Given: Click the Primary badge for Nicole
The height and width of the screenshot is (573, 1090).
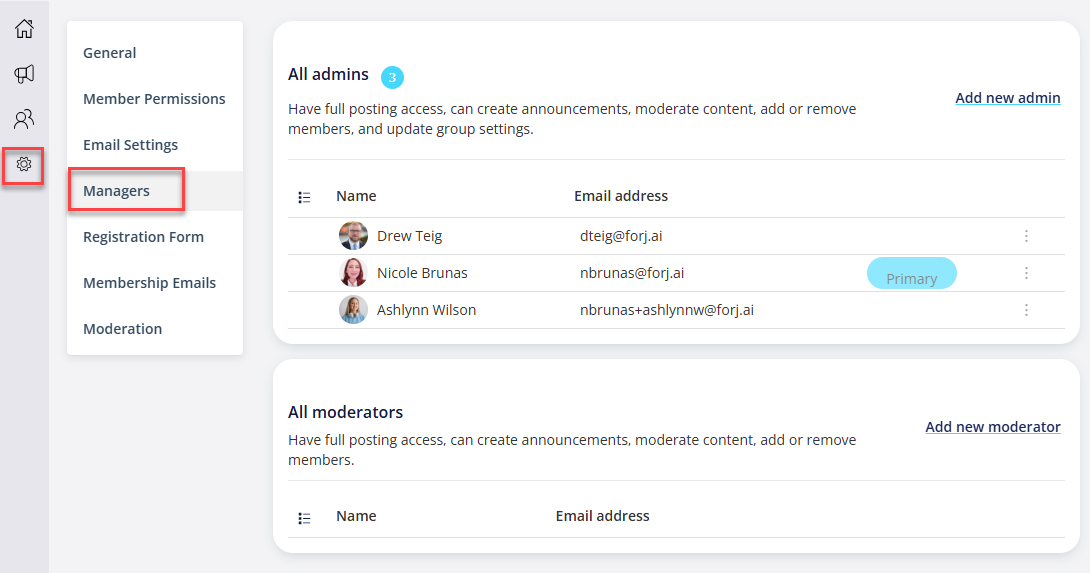Looking at the screenshot, I should [x=911, y=273].
